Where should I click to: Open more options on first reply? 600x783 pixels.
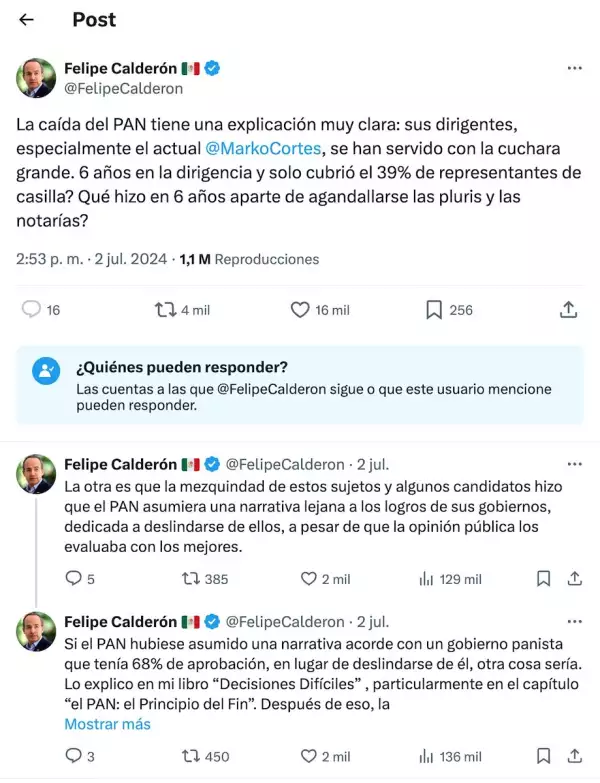tap(574, 465)
